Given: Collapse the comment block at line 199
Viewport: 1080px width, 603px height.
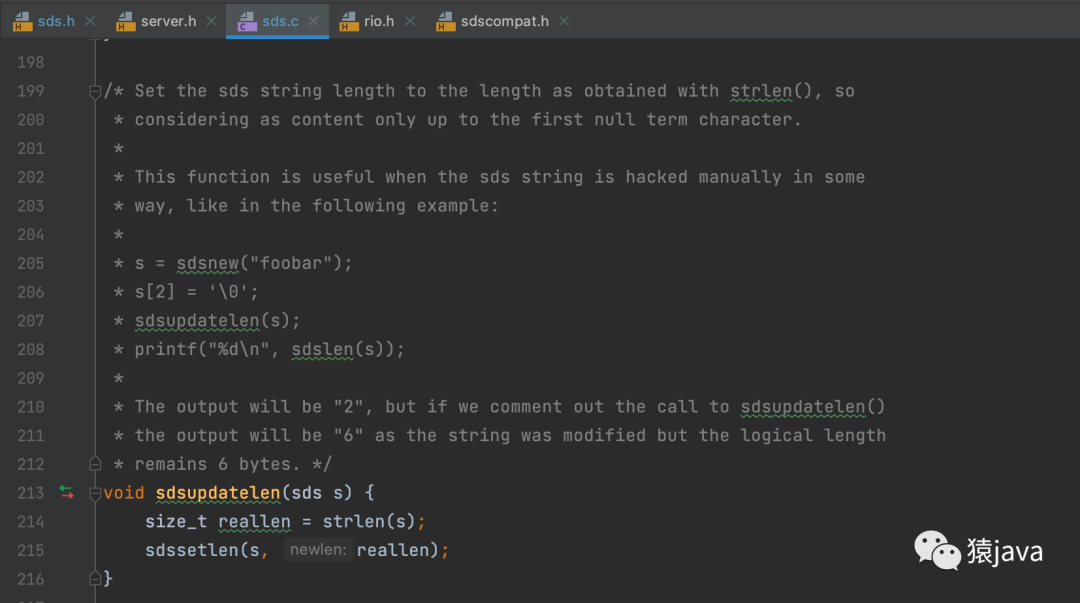Looking at the screenshot, I should 95,91.
